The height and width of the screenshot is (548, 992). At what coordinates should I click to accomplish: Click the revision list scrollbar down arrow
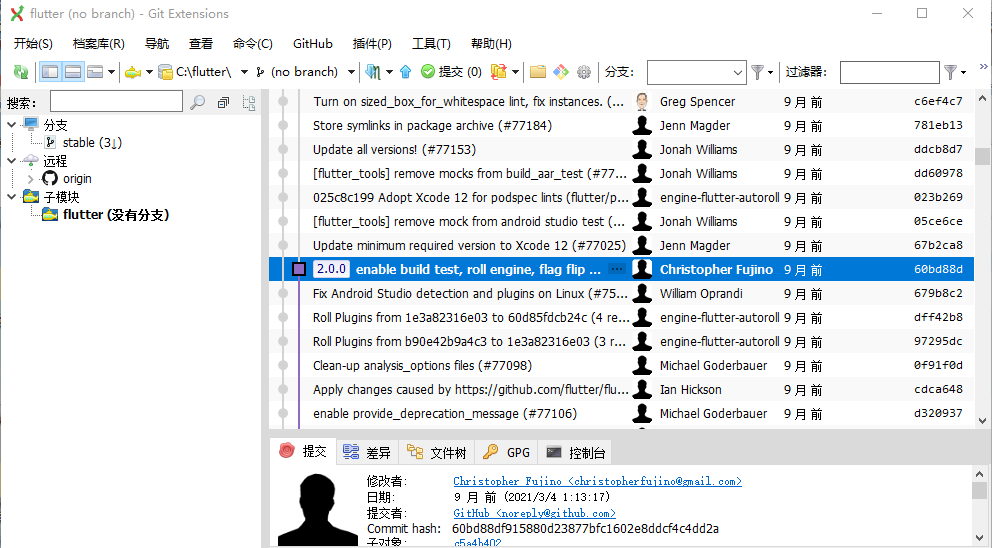pos(982,421)
